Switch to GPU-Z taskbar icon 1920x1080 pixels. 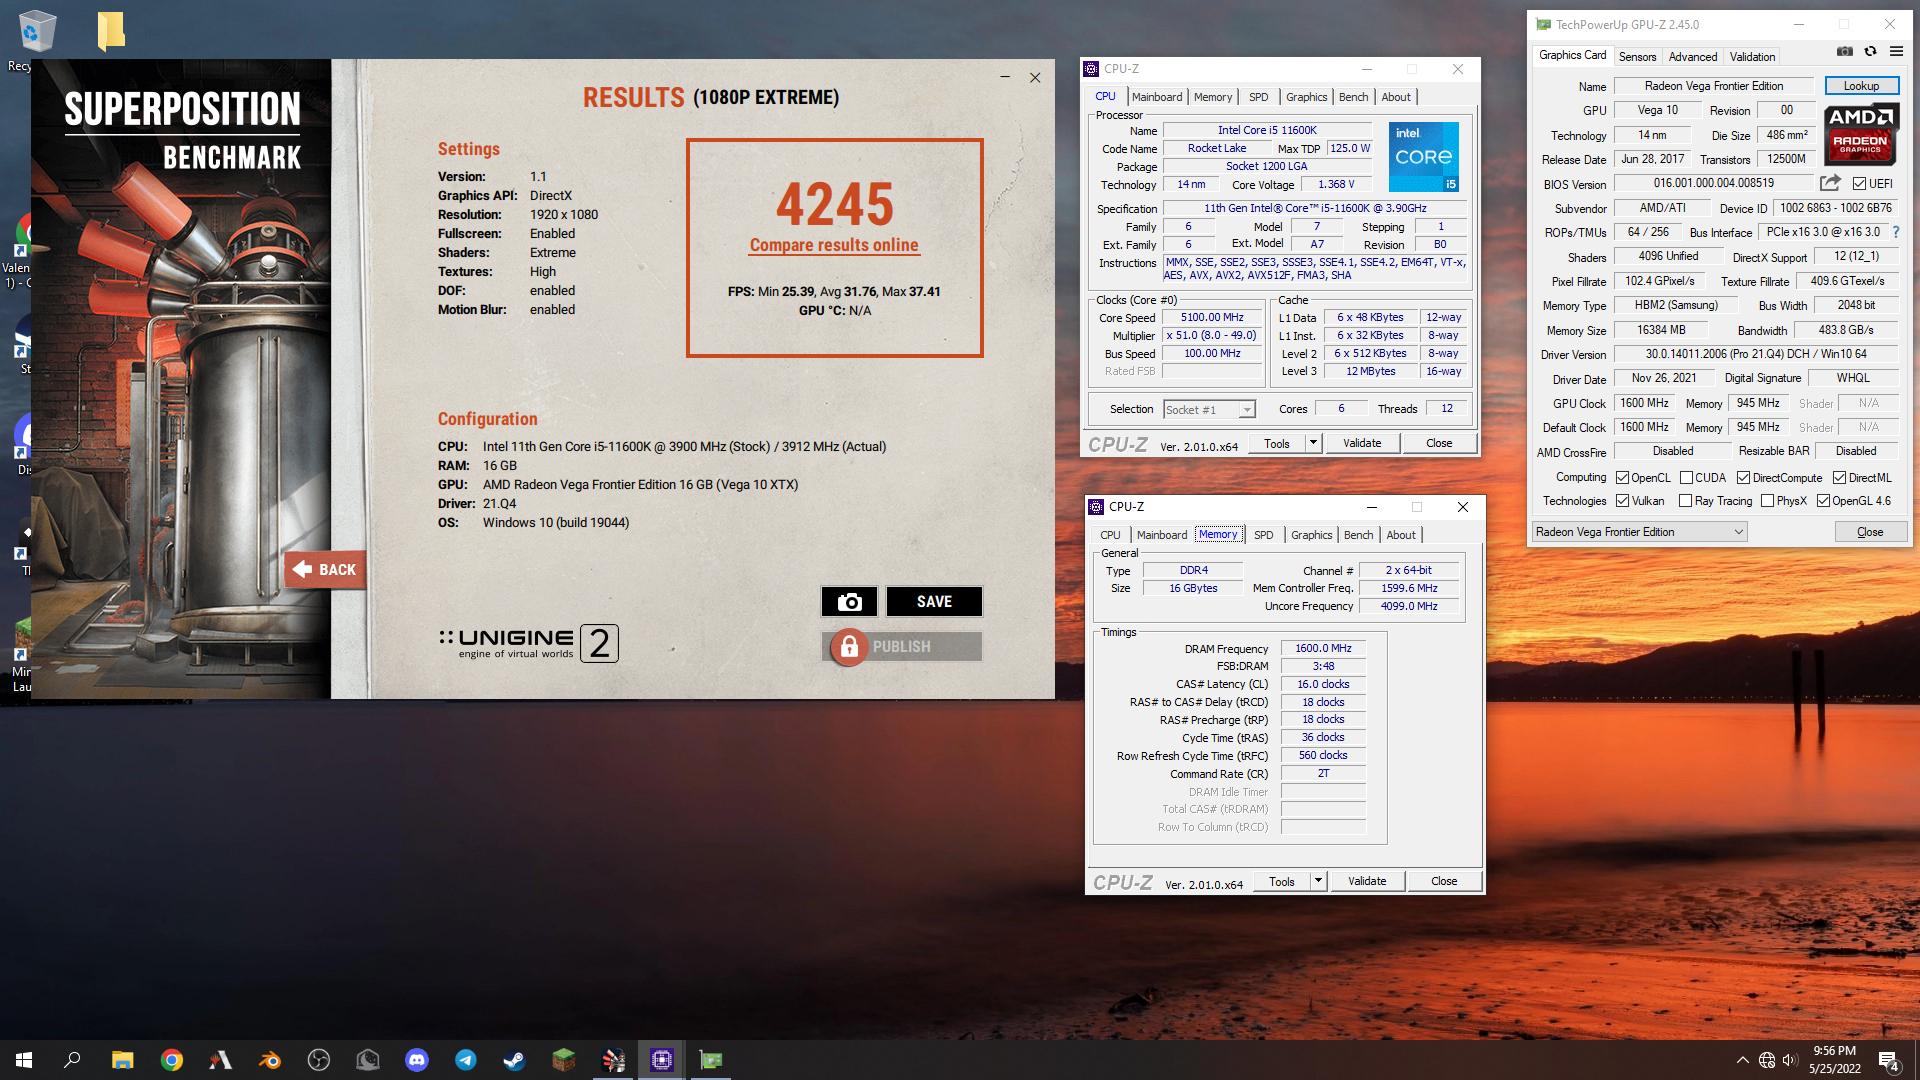(x=711, y=1060)
